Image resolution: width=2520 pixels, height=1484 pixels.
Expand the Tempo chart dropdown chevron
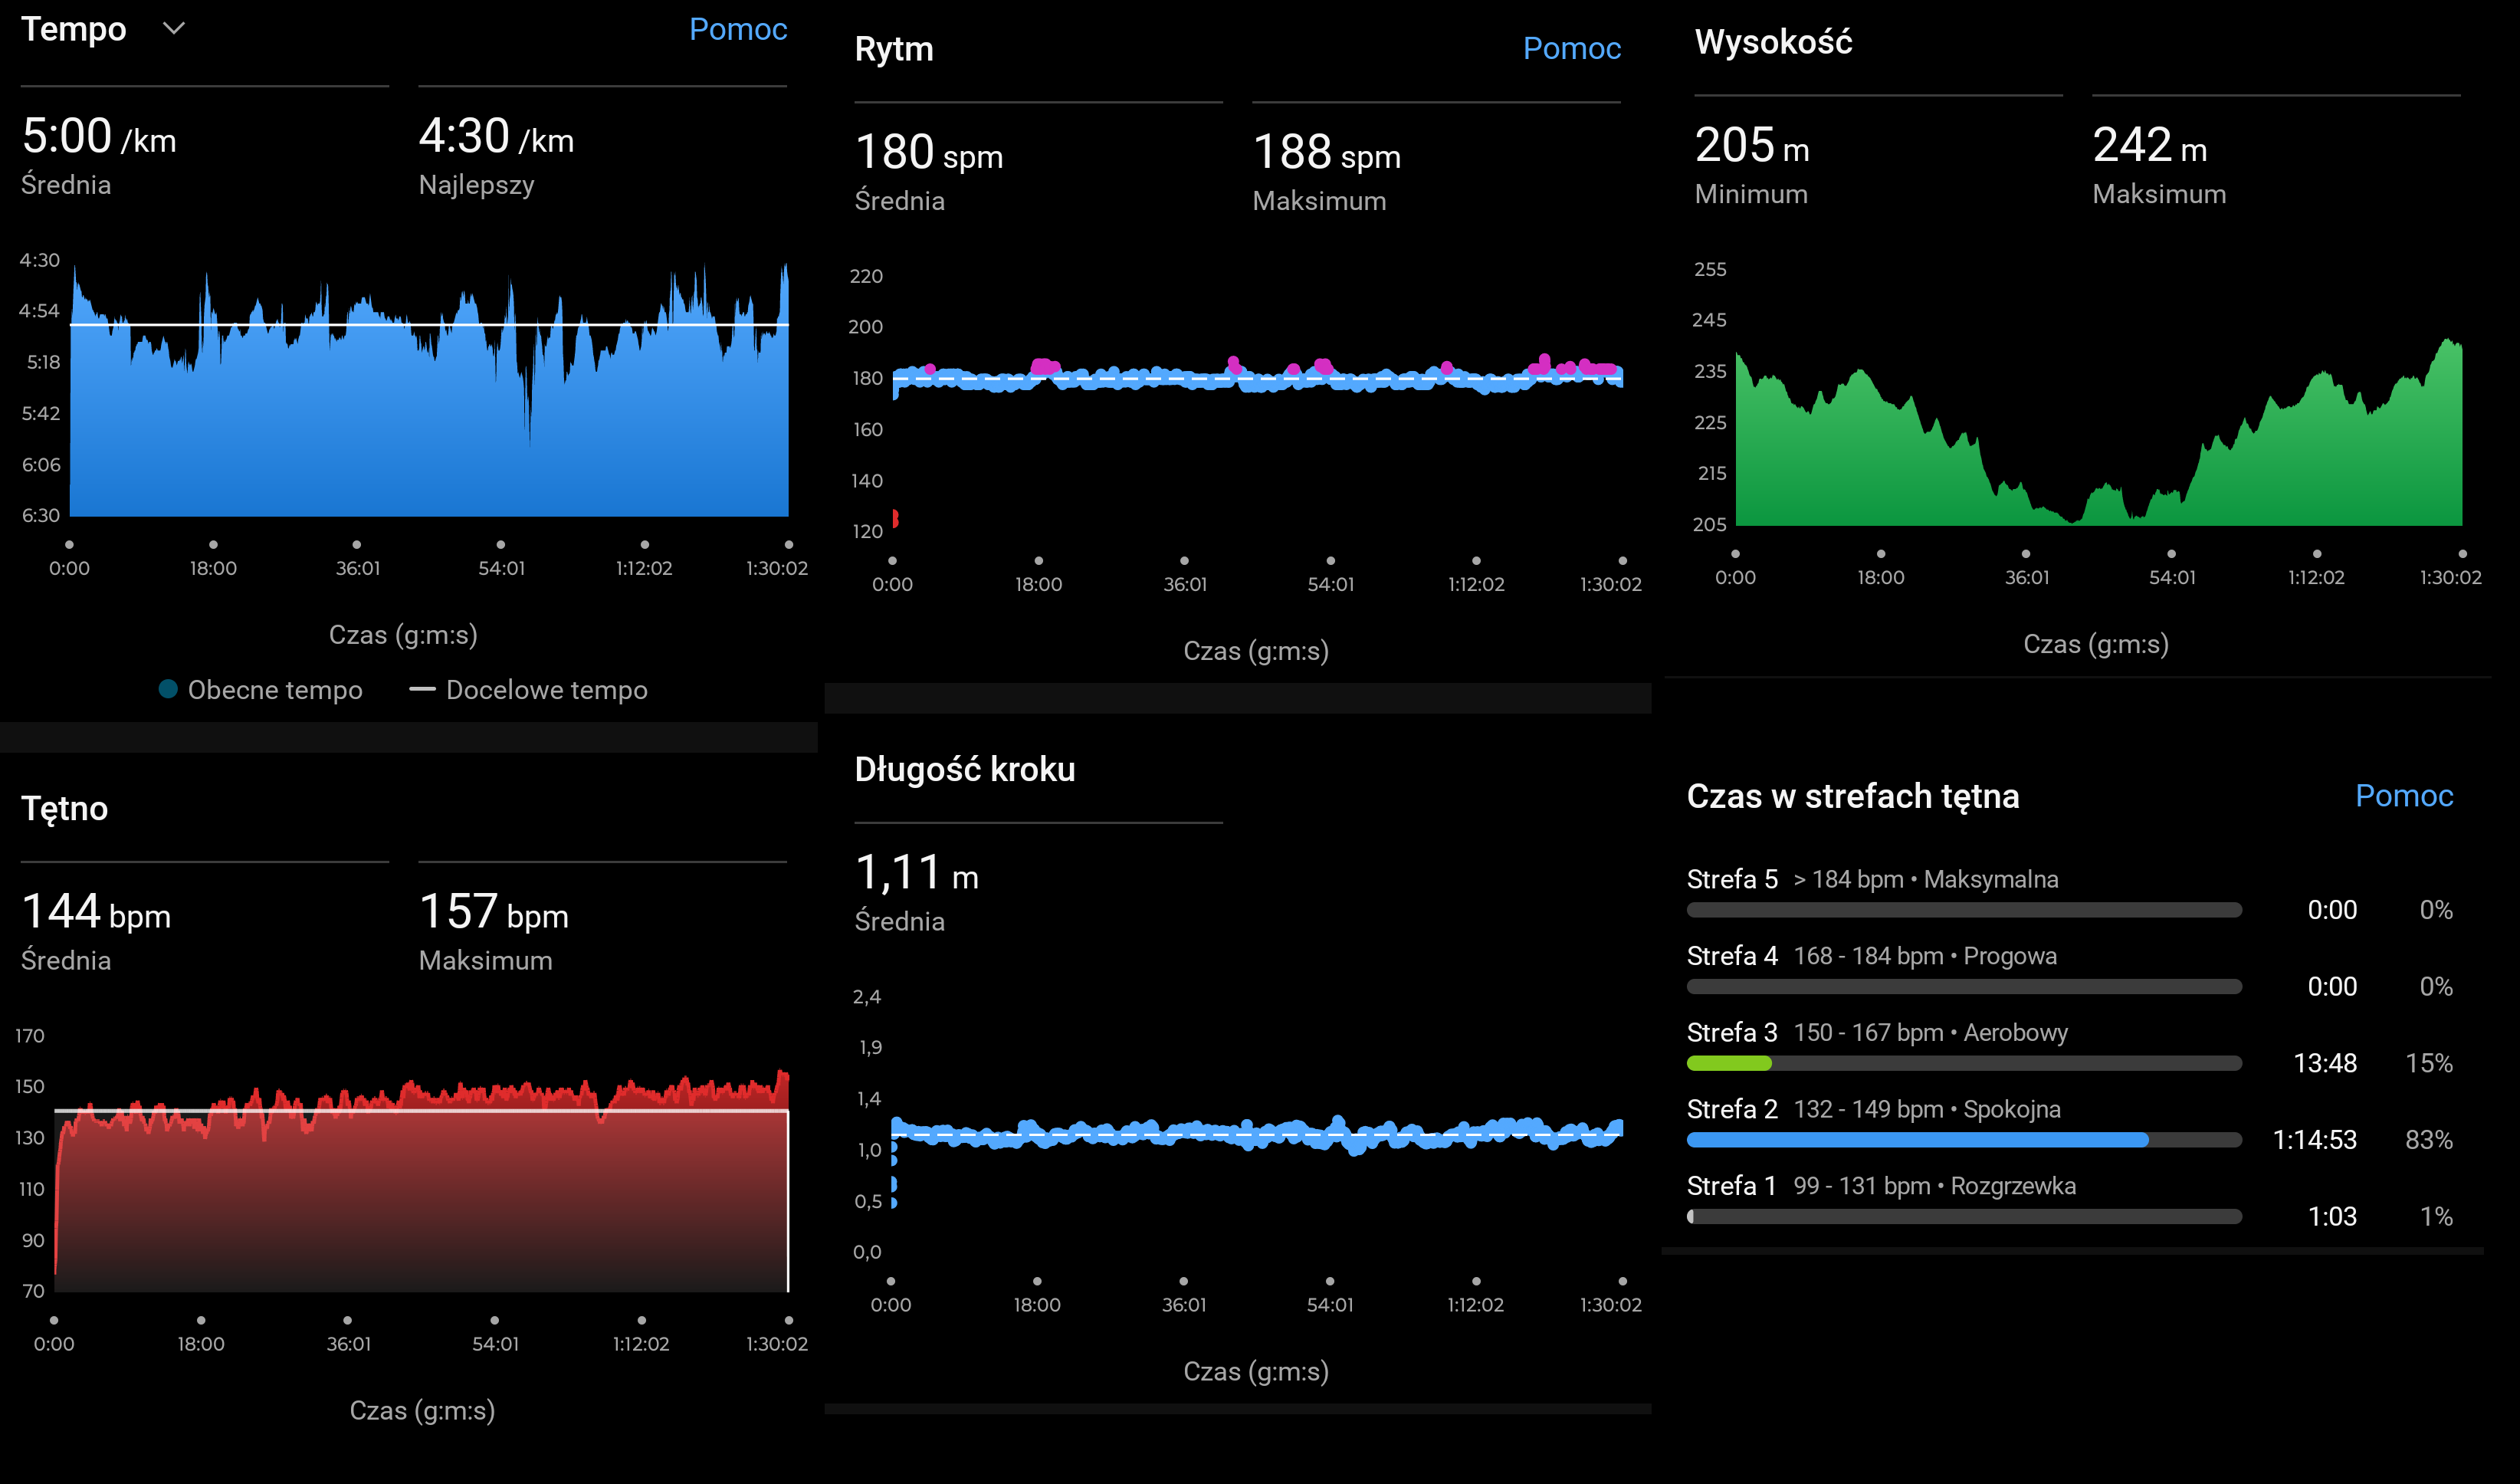[x=174, y=29]
